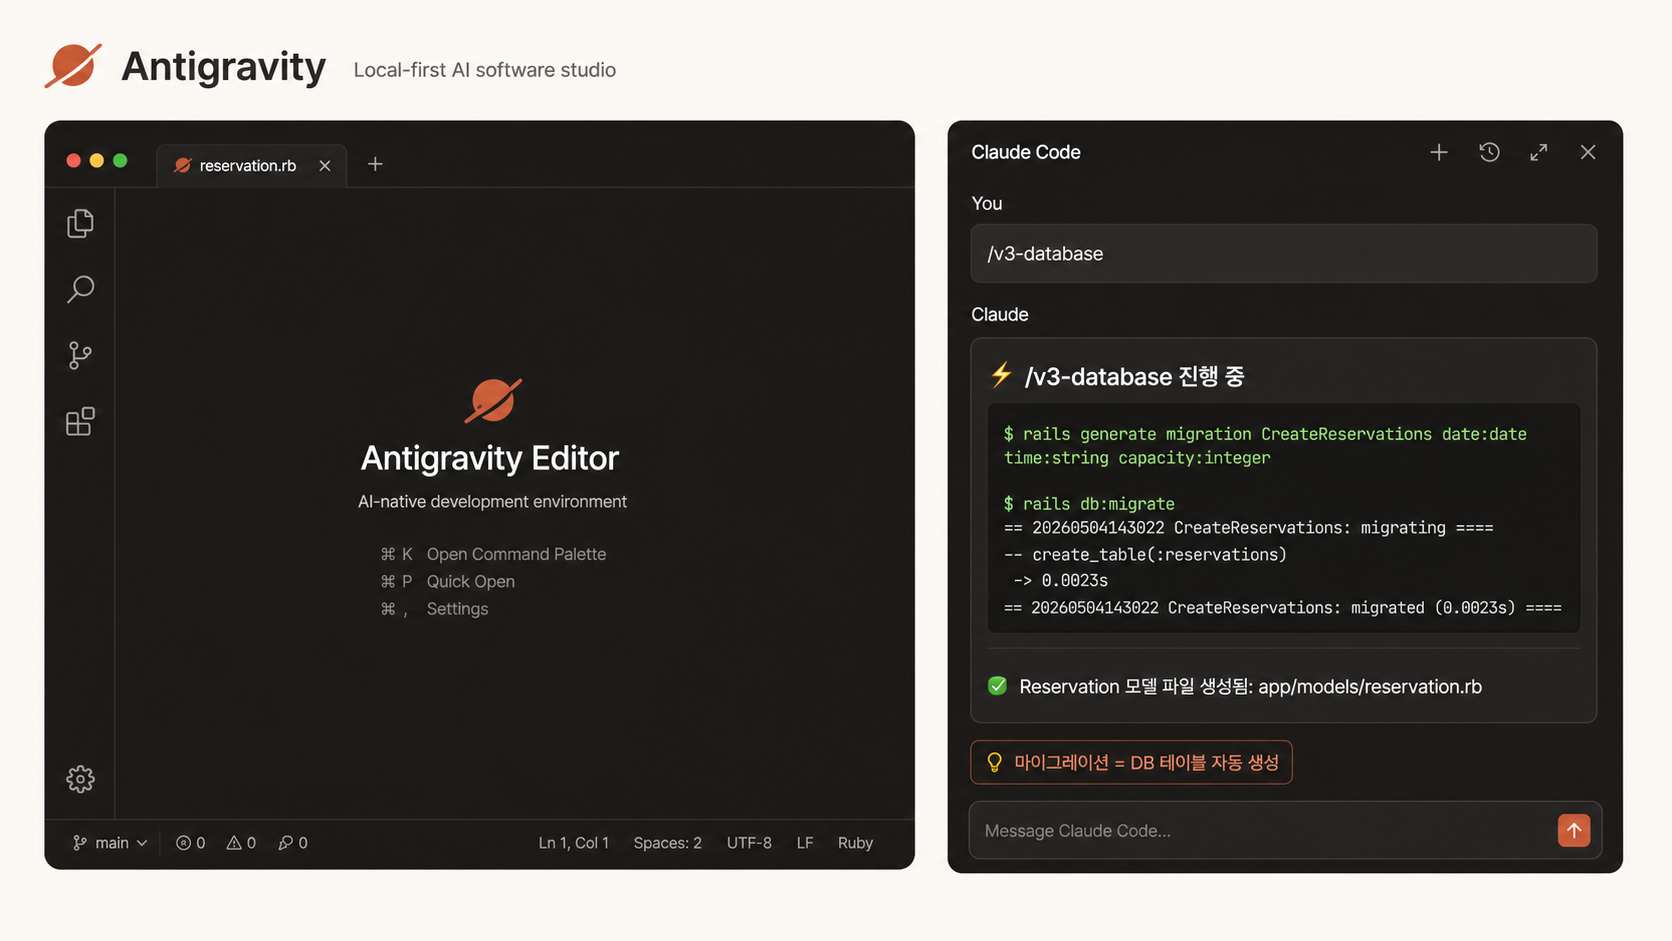Screen dimensions: 1672x941
Task: Click Settings shortcut on welcome screen
Action: click(x=434, y=608)
